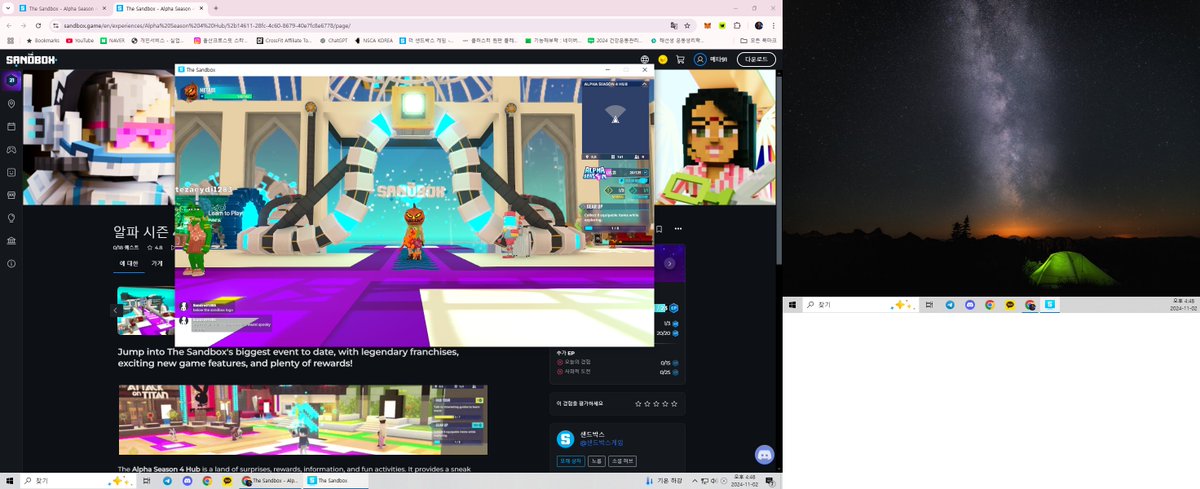This screenshot has height=489, width=1200.
Task: Click the Learn to Play sign in game
Action: click(228, 214)
